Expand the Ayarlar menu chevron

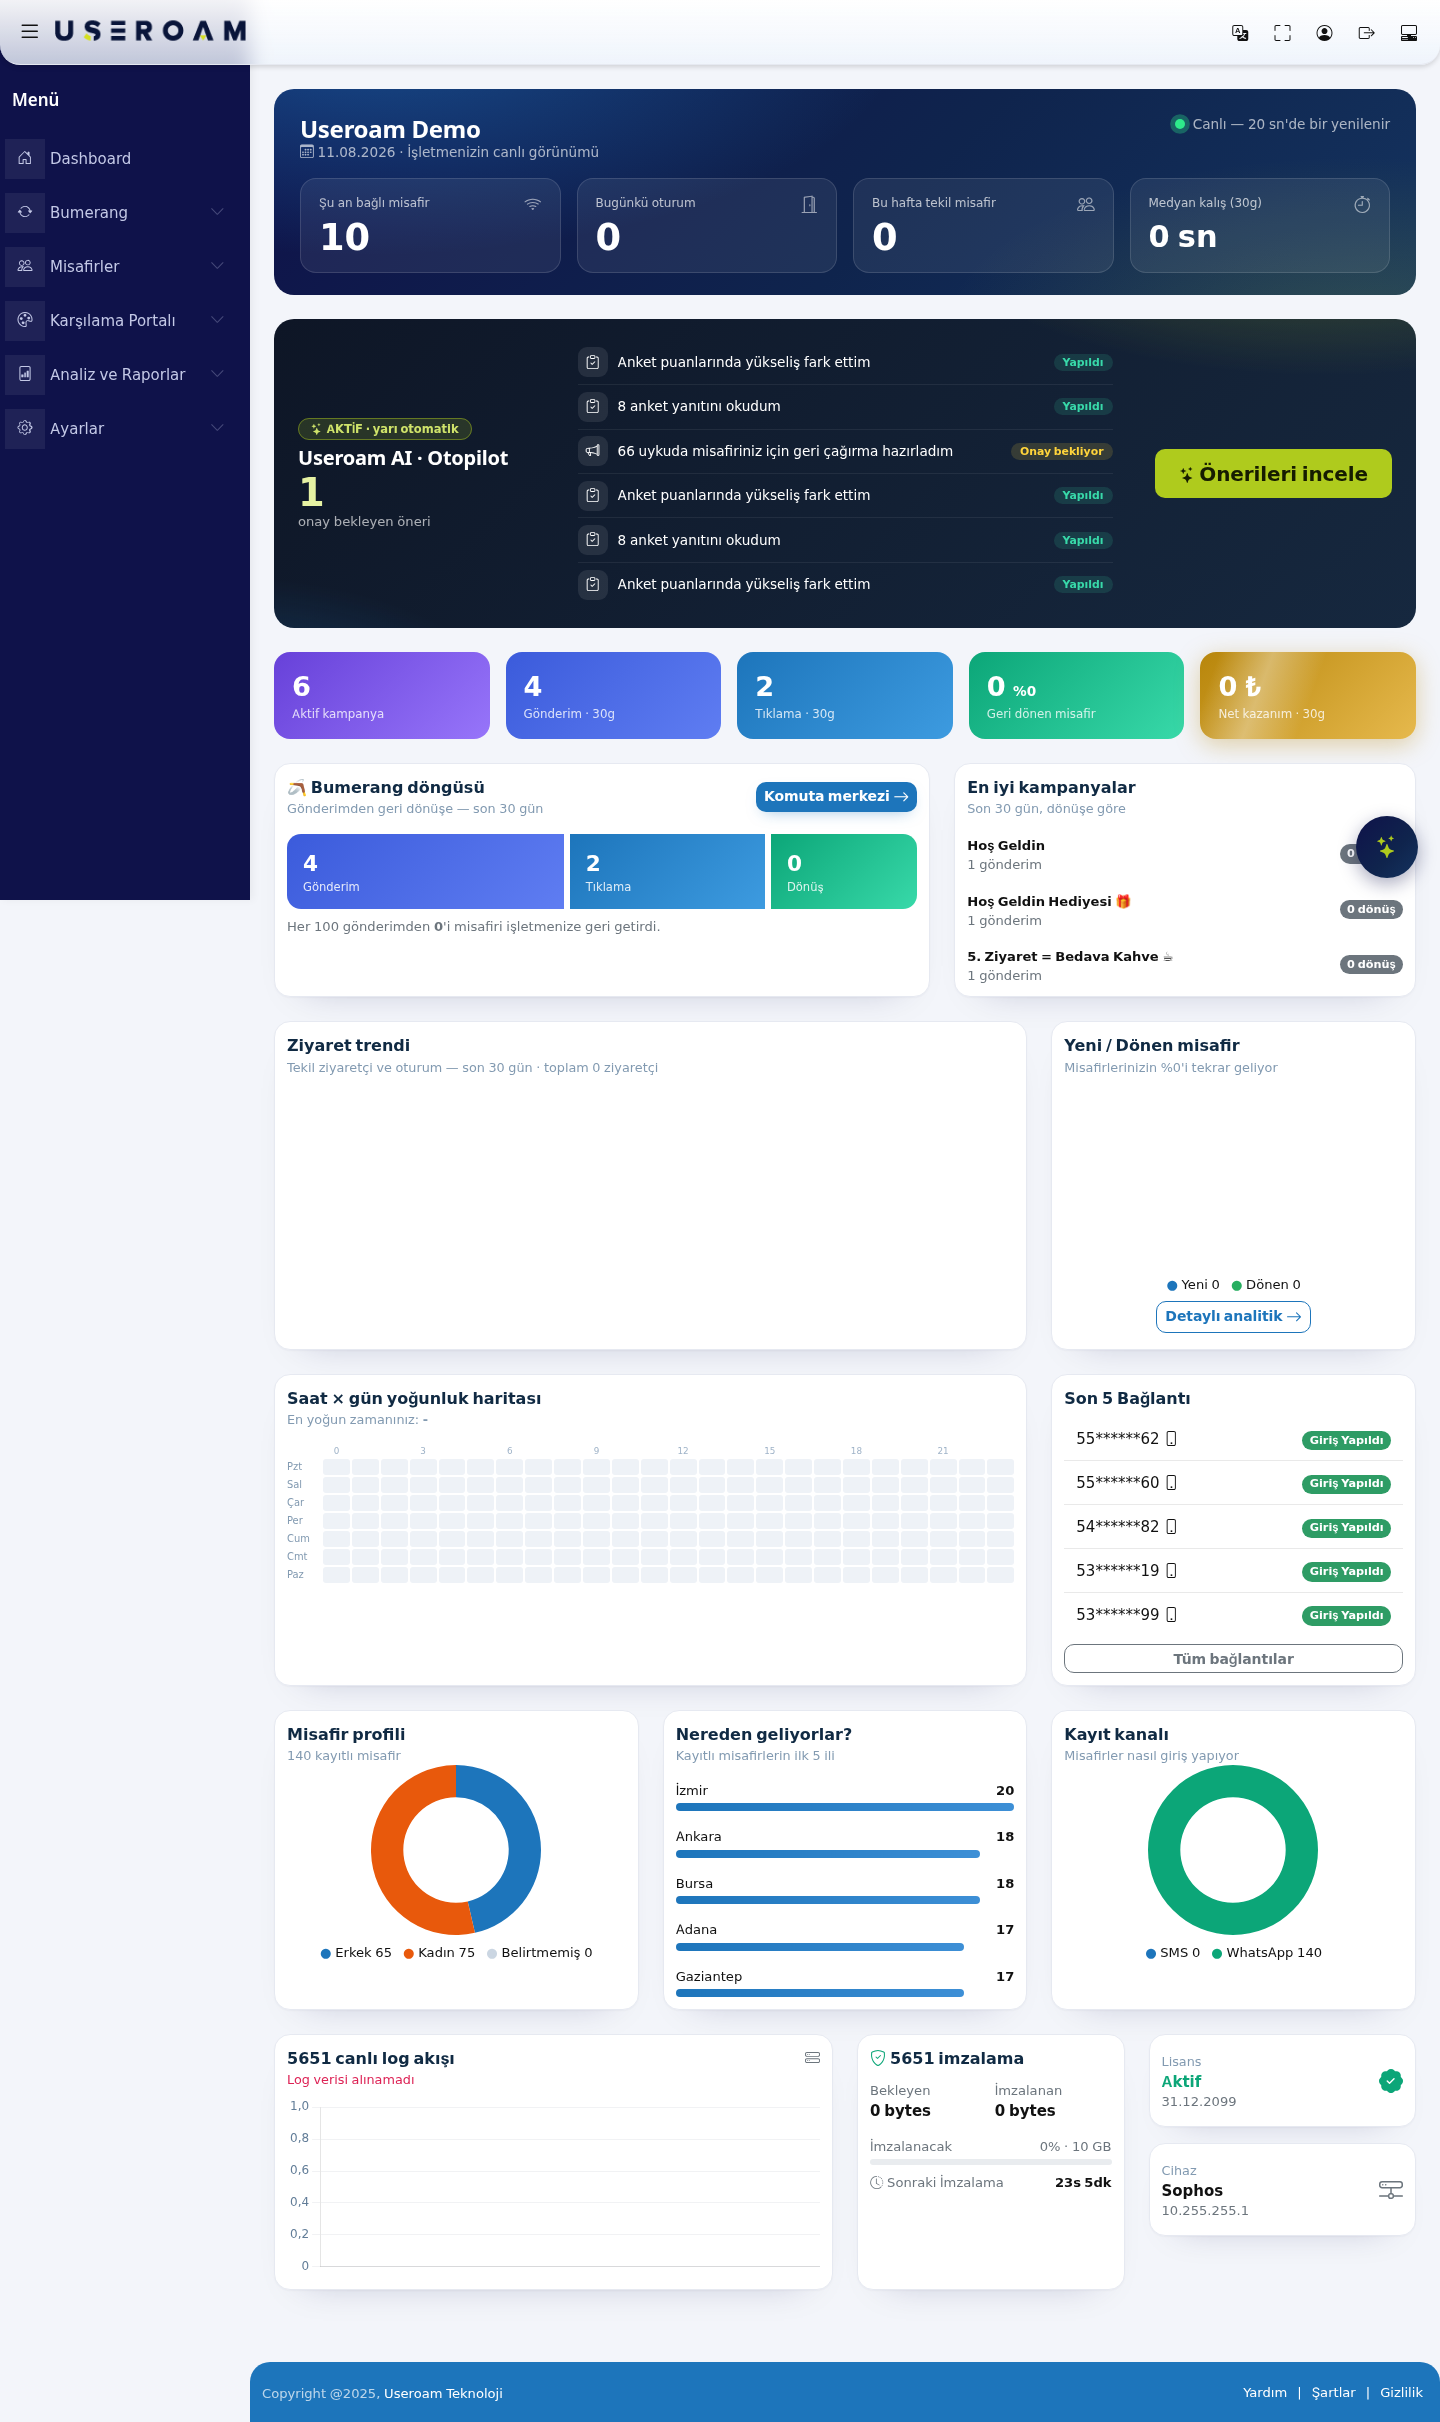(217, 428)
